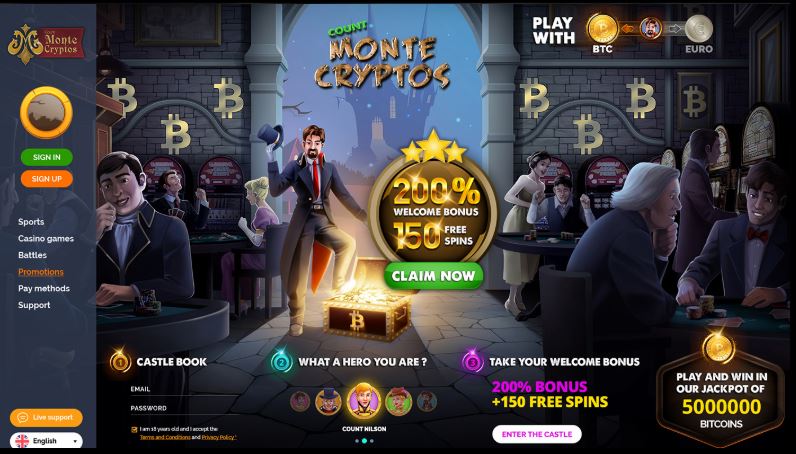The width and height of the screenshot is (796, 454).
Task: Open the Promotions menu item
Action: click(x=41, y=272)
